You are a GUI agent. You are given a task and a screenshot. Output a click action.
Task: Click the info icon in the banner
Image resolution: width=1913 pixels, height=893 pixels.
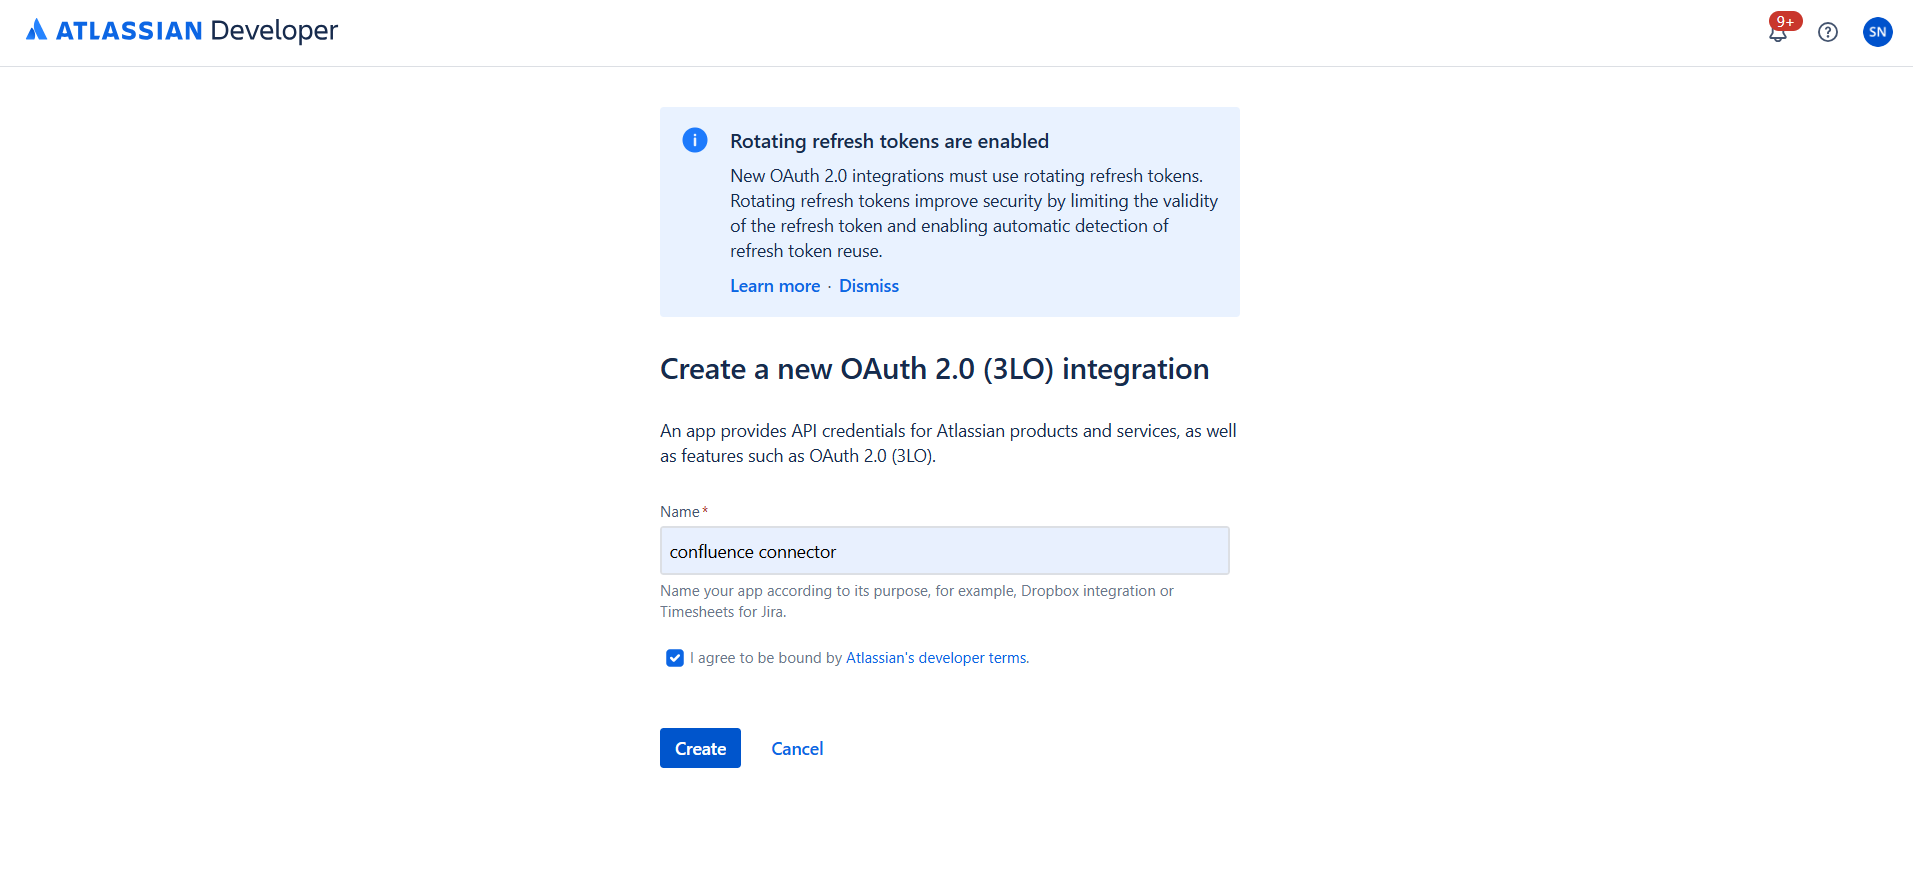coord(695,140)
